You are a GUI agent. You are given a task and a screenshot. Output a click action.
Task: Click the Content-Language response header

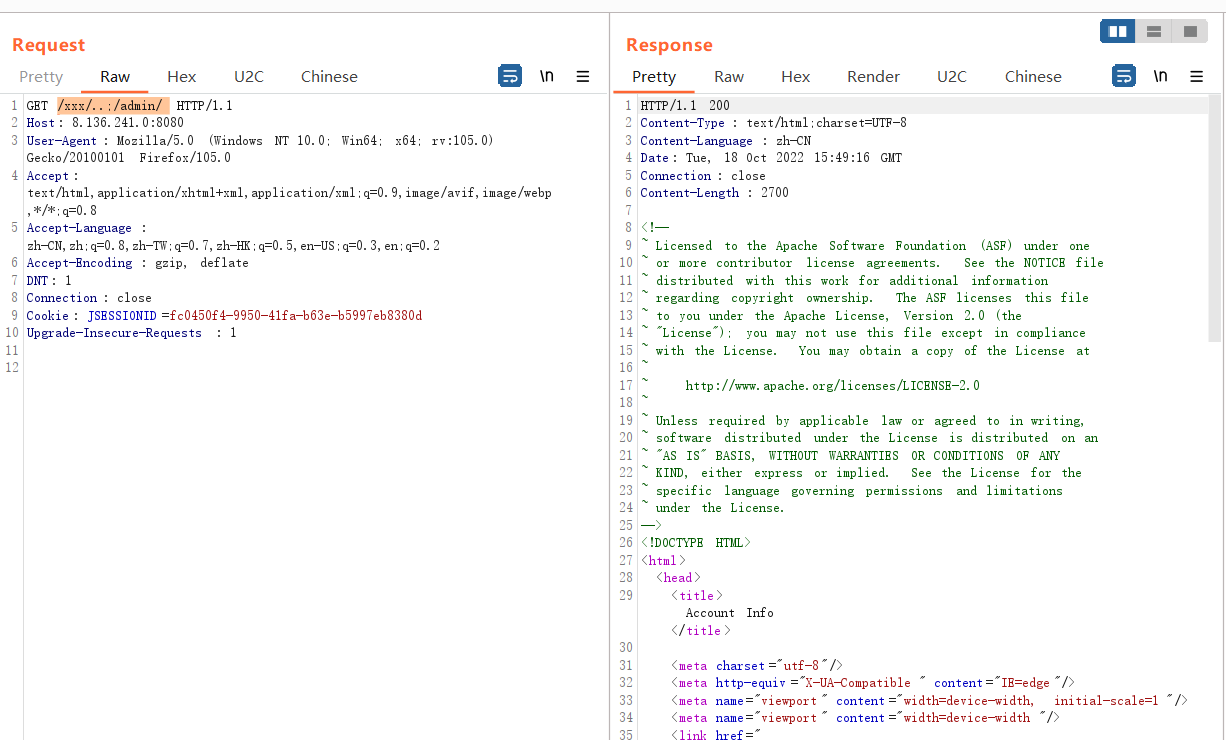point(726,141)
